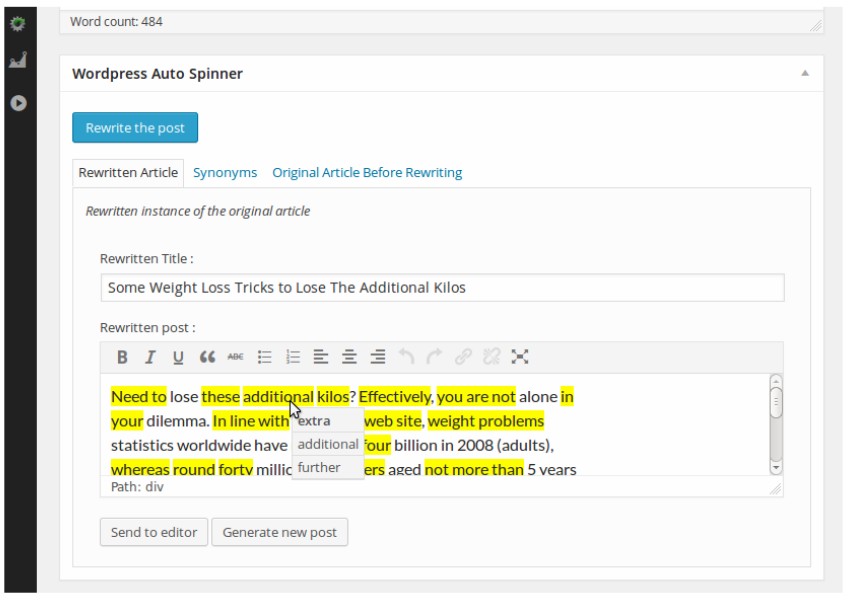Collapse the Wordpress Auto Spinner panel

(x=805, y=73)
